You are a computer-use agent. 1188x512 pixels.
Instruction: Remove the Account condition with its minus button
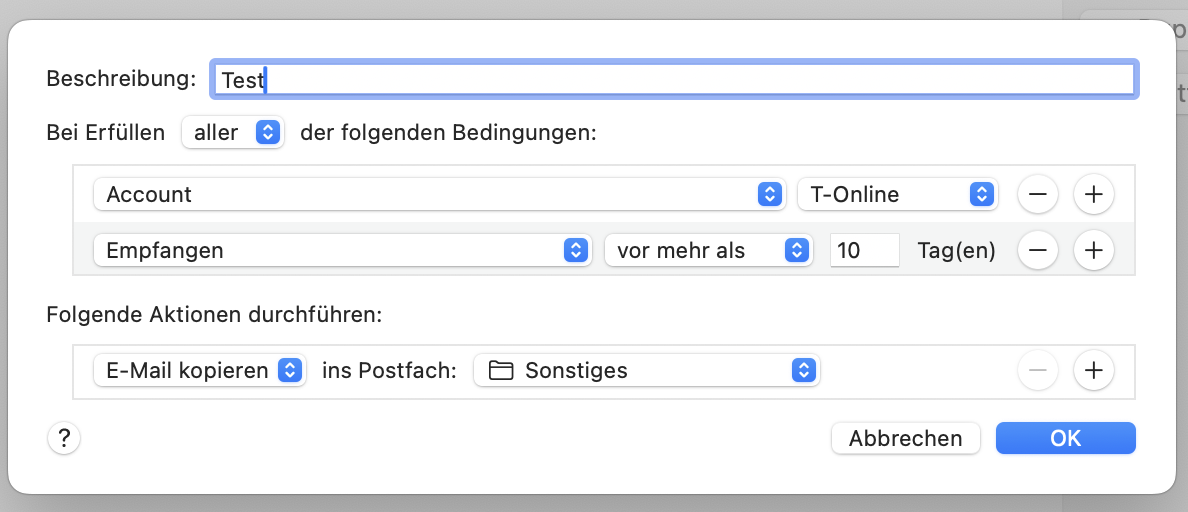[x=1037, y=195]
